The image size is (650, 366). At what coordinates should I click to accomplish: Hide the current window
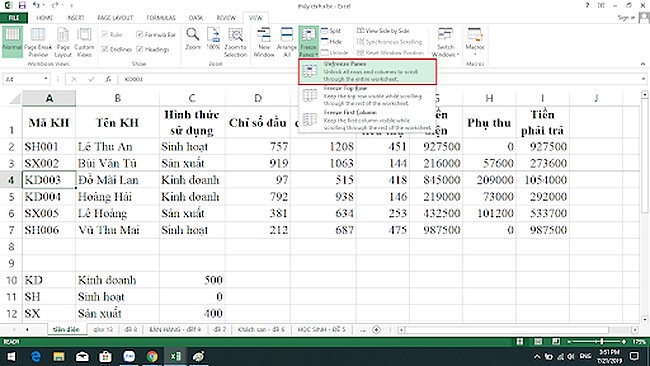[331, 41]
